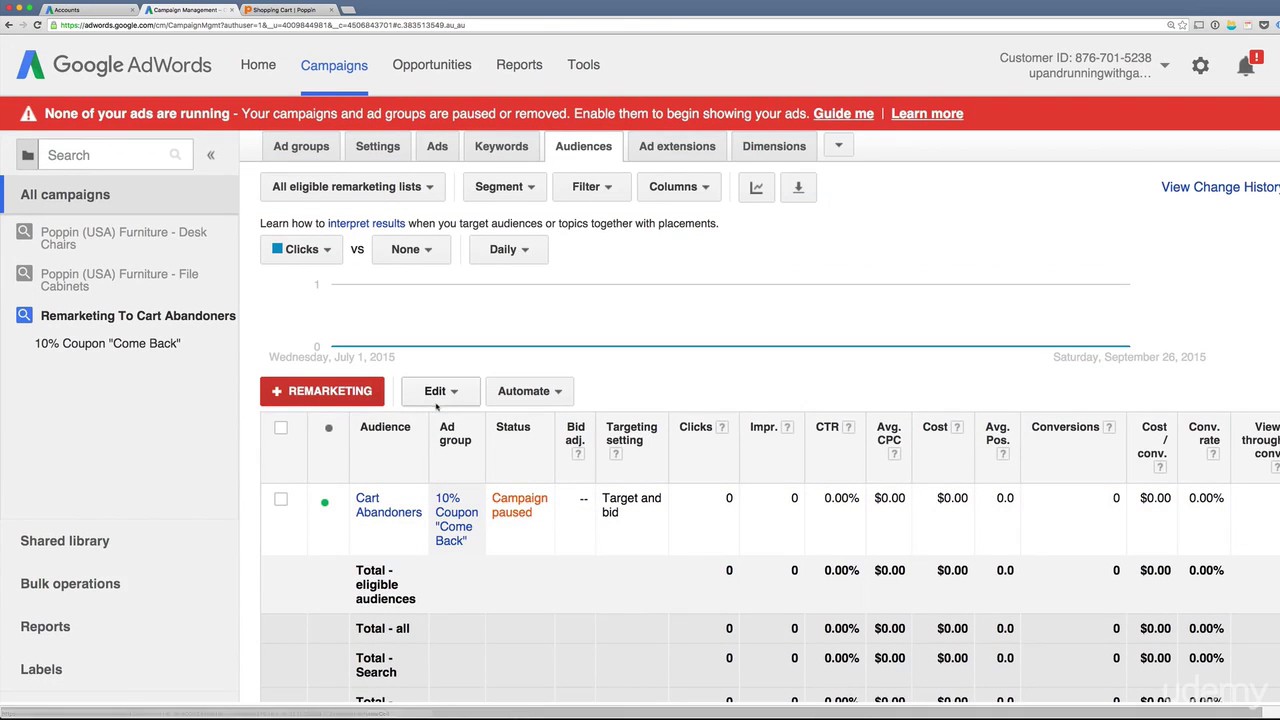This screenshot has width=1280, height=720.
Task: Switch to Shopping Cart | Poppin browser tab
Action: pyautogui.click(x=286, y=9)
